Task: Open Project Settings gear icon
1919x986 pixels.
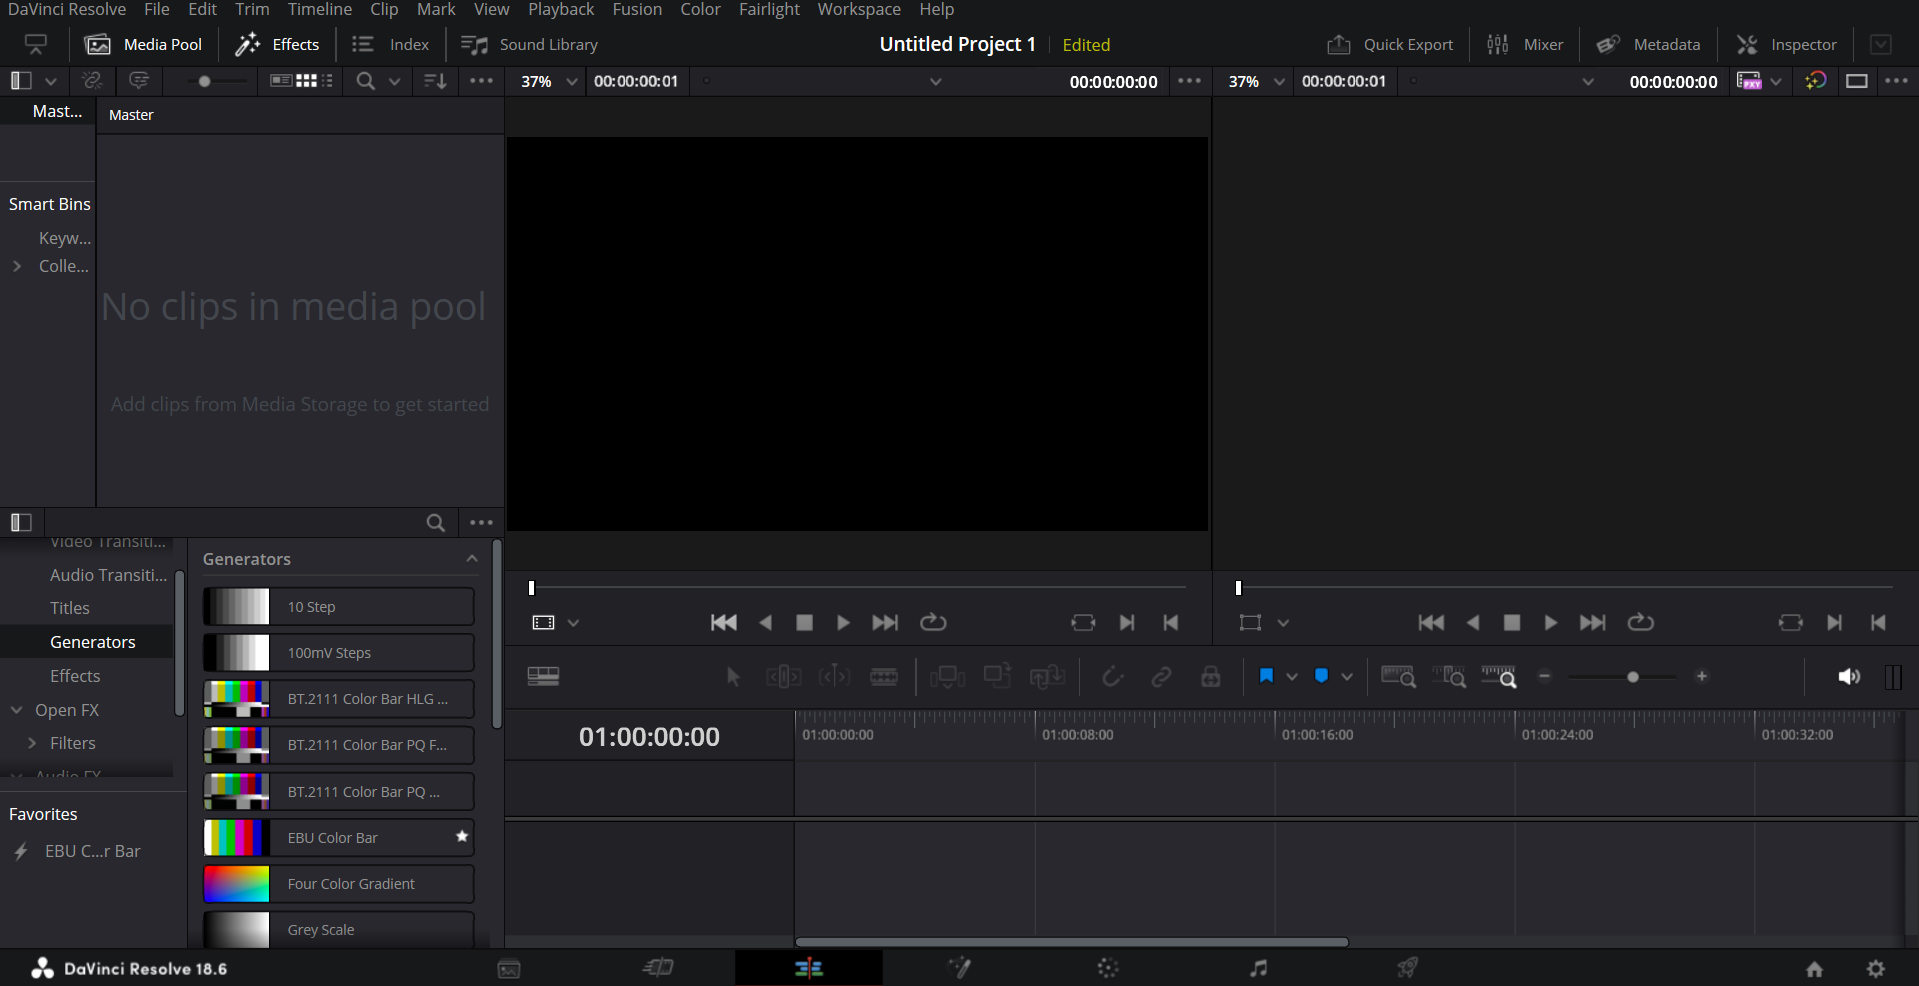Action: coord(1876,969)
